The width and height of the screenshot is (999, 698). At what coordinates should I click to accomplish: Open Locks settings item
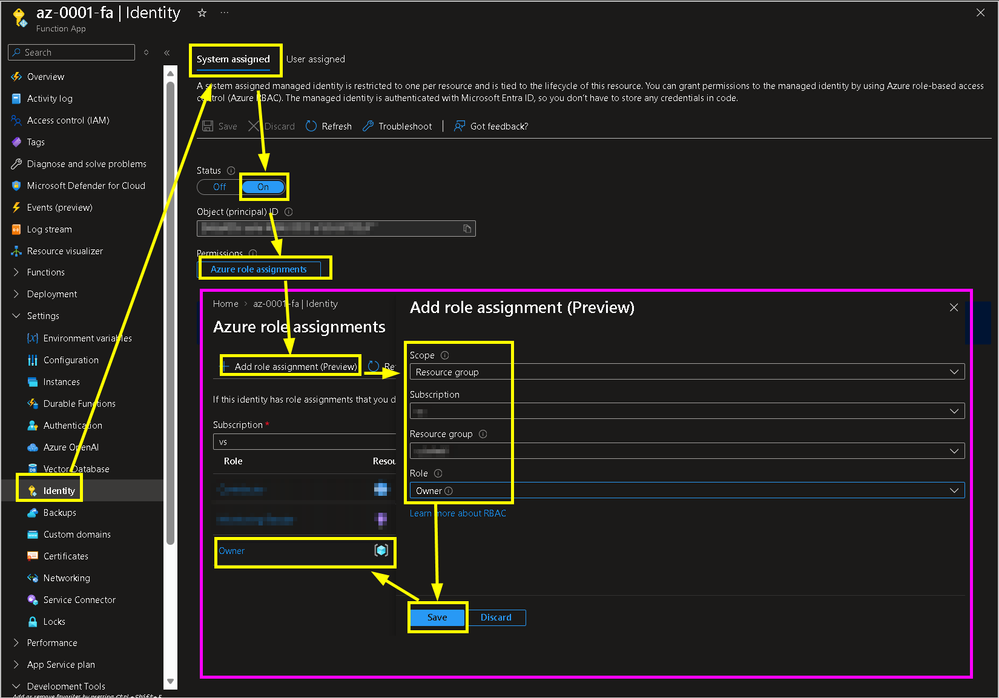(x=54, y=622)
